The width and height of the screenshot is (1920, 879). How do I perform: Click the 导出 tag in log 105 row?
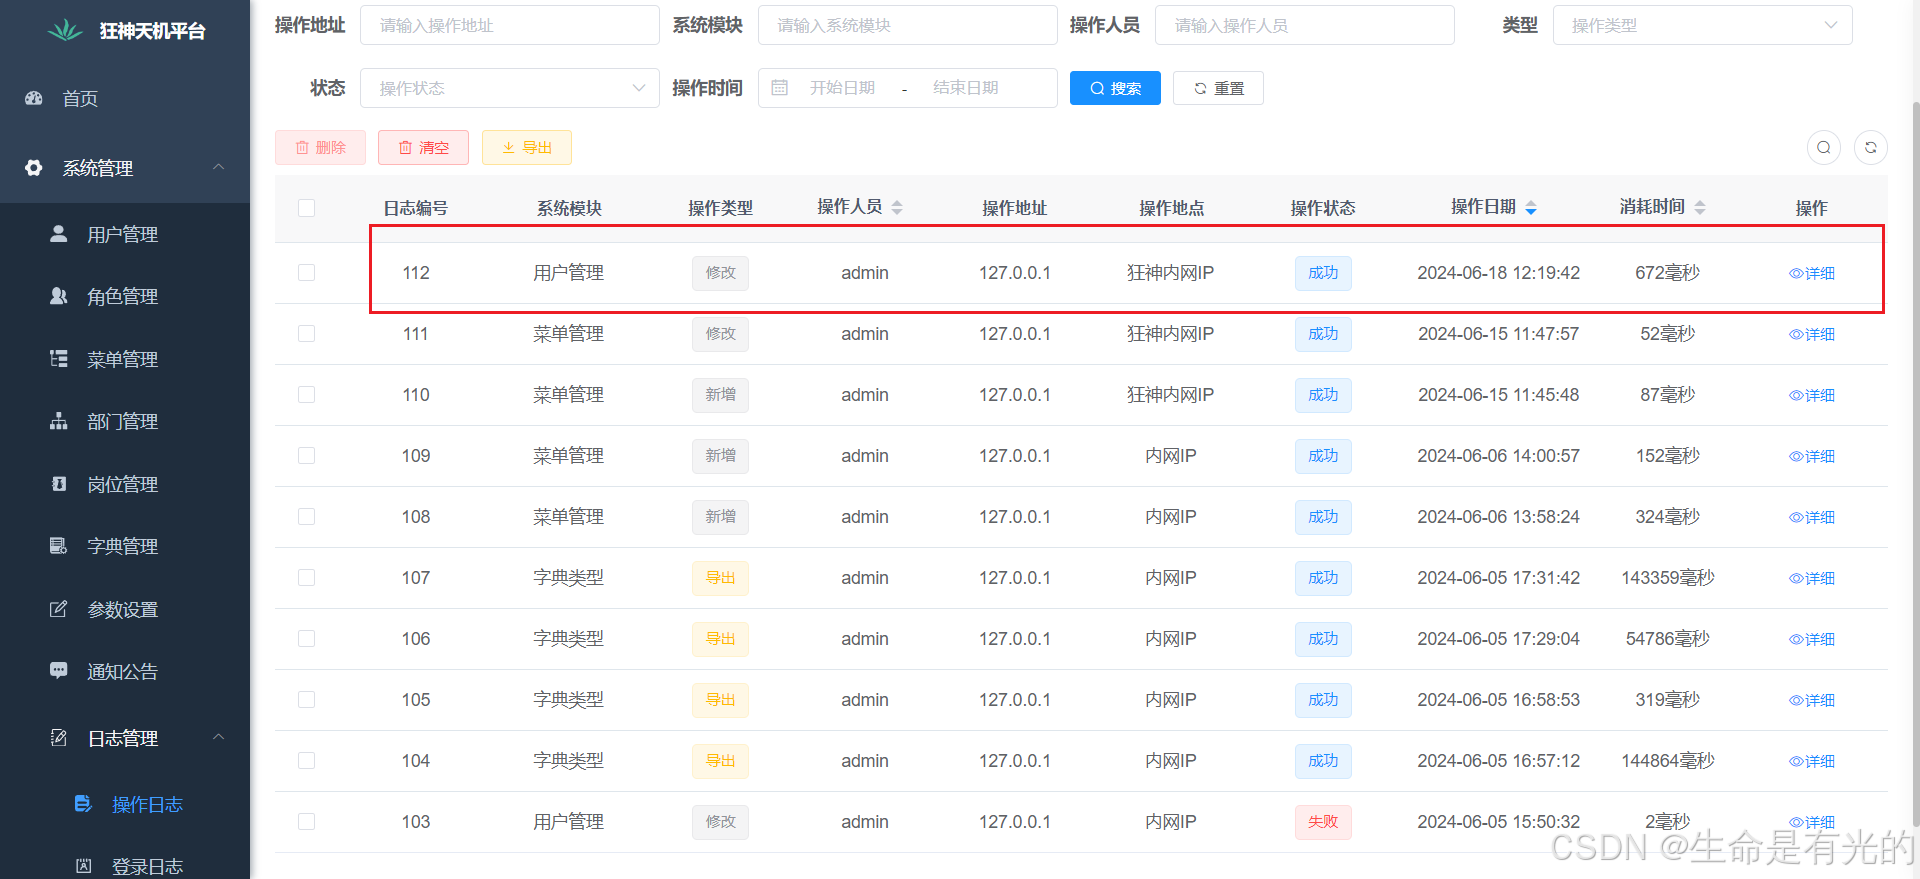(720, 700)
